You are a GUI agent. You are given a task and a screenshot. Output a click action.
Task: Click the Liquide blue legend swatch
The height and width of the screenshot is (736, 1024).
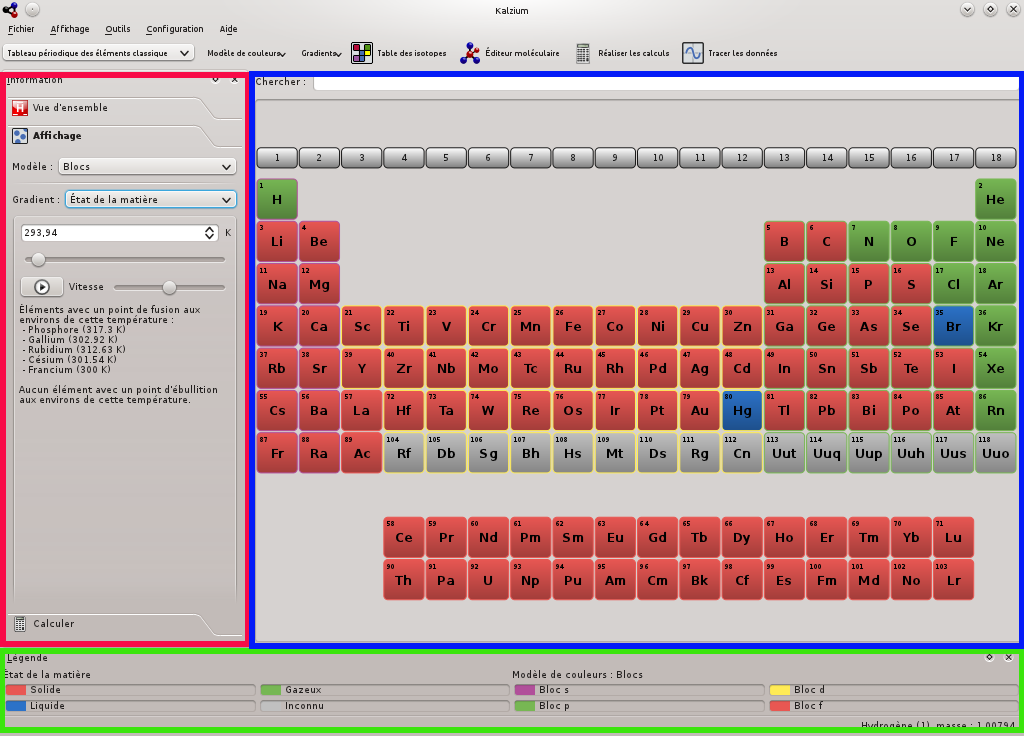point(16,706)
